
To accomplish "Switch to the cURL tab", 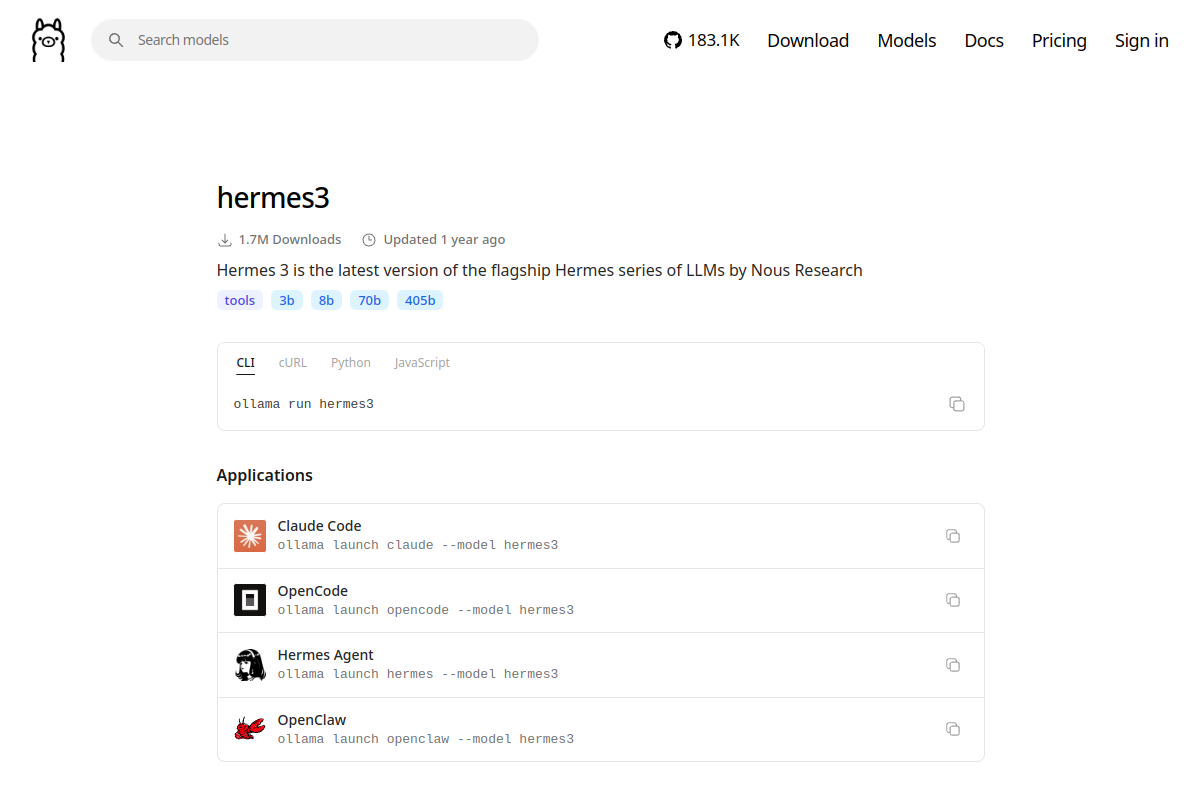I will pyautogui.click(x=293, y=363).
